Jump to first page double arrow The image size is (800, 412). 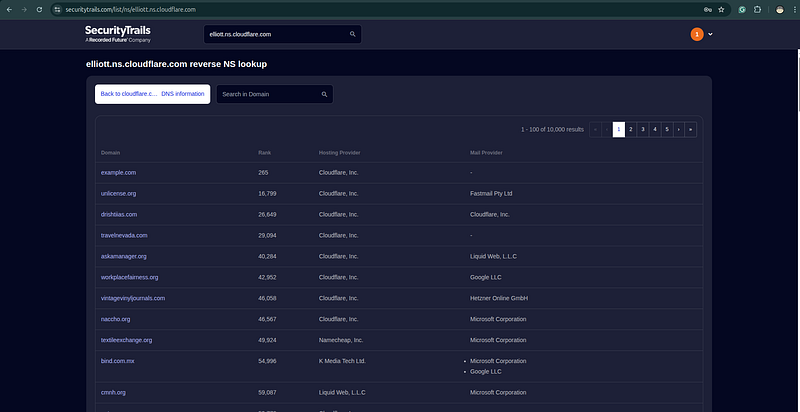click(x=595, y=130)
